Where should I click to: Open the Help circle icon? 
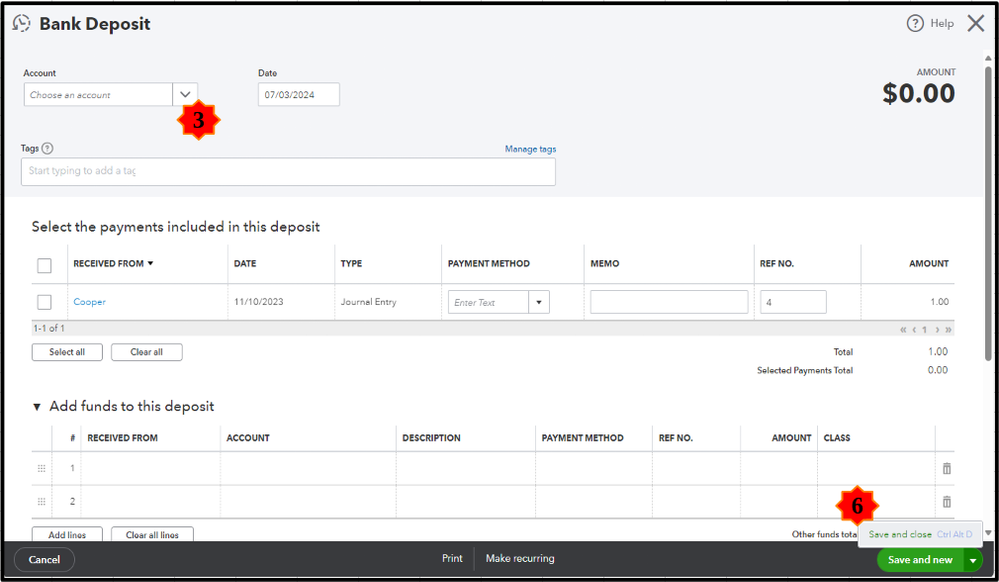pyautogui.click(x=914, y=23)
